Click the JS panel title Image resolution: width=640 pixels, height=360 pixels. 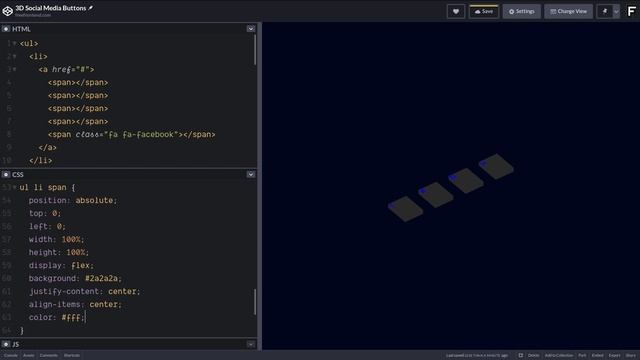click(x=16, y=344)
